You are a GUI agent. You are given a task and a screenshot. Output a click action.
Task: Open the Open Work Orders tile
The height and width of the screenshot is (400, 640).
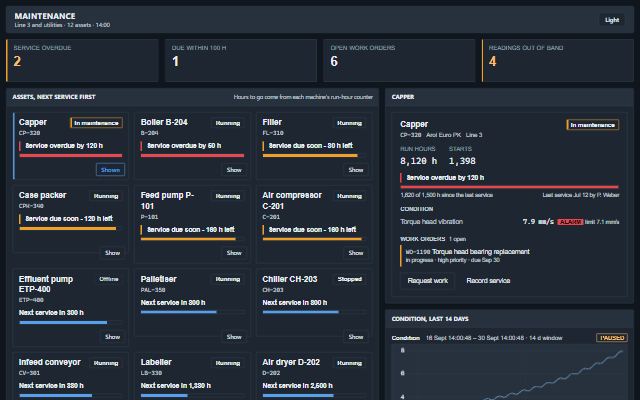pyautogui.click(x=399, y=60)
